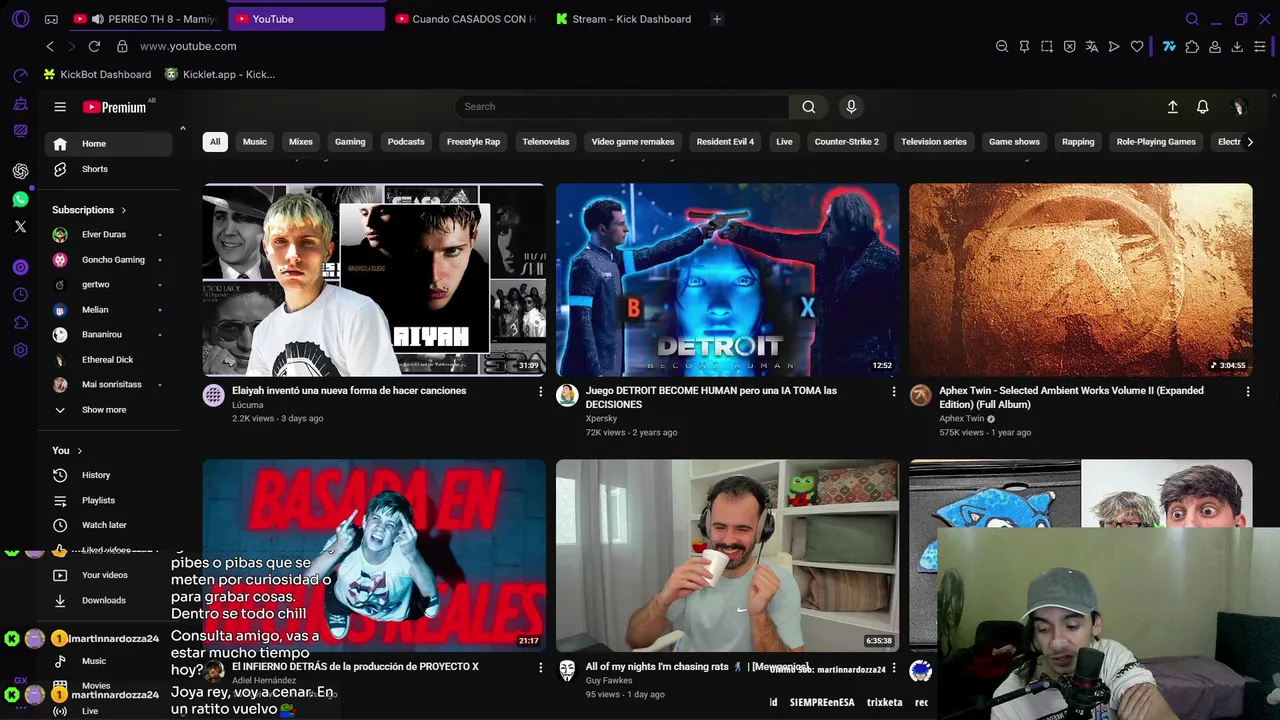The height and width of the screenshot is (720, 1280).
Task: Select the Podcasts chip
Action: point(406,142)
